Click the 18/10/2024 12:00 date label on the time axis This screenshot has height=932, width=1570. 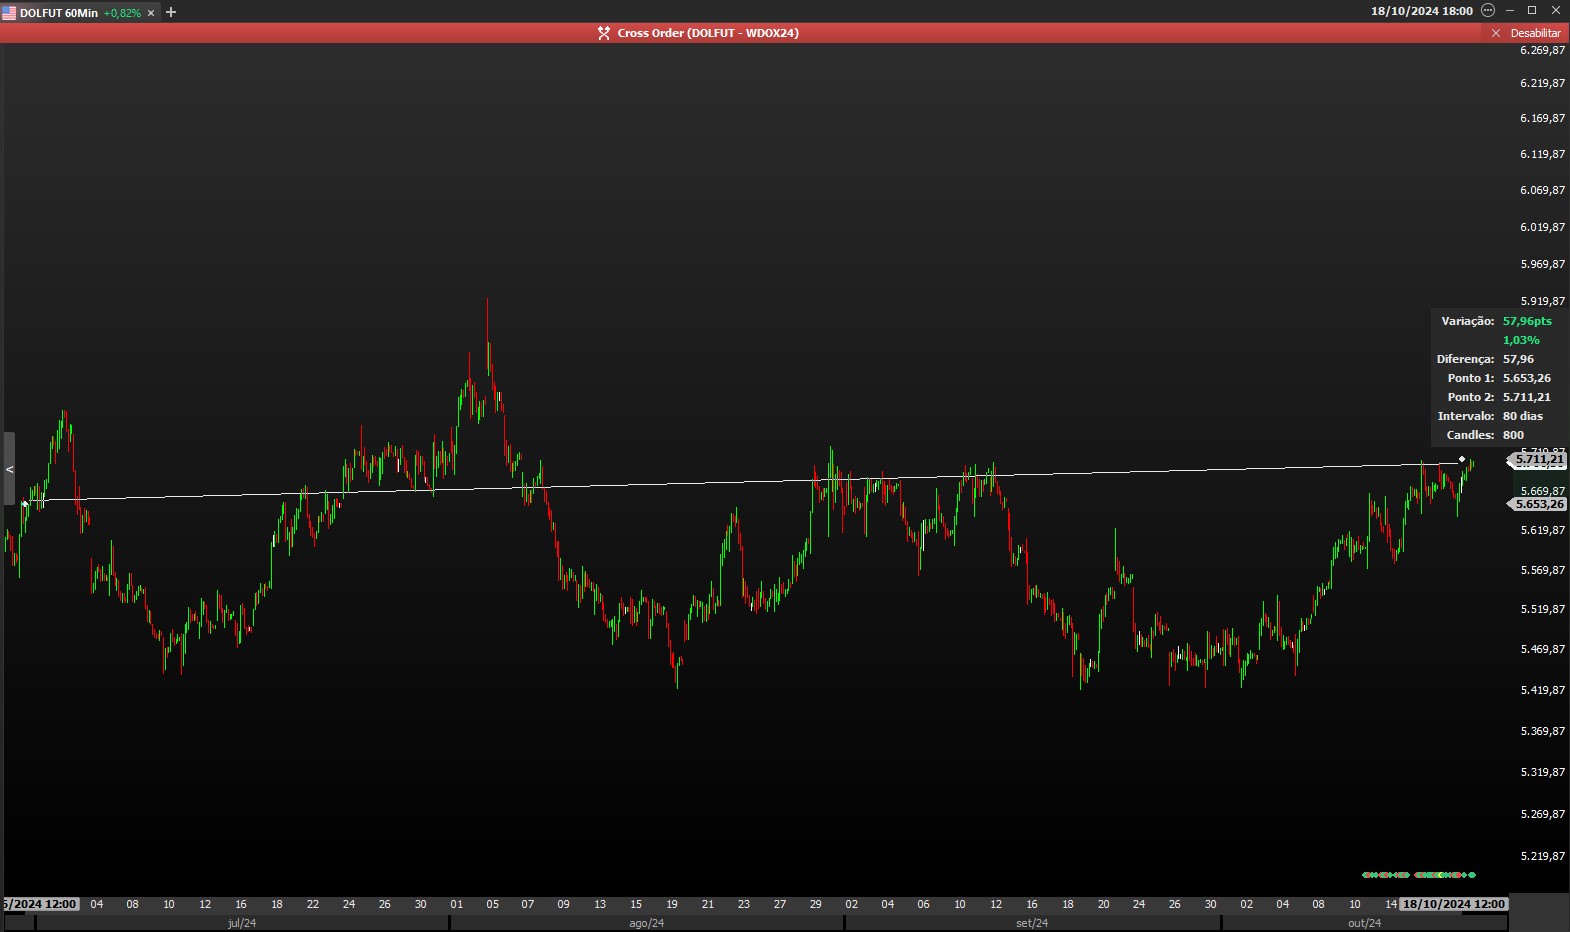coord(1453,904)
